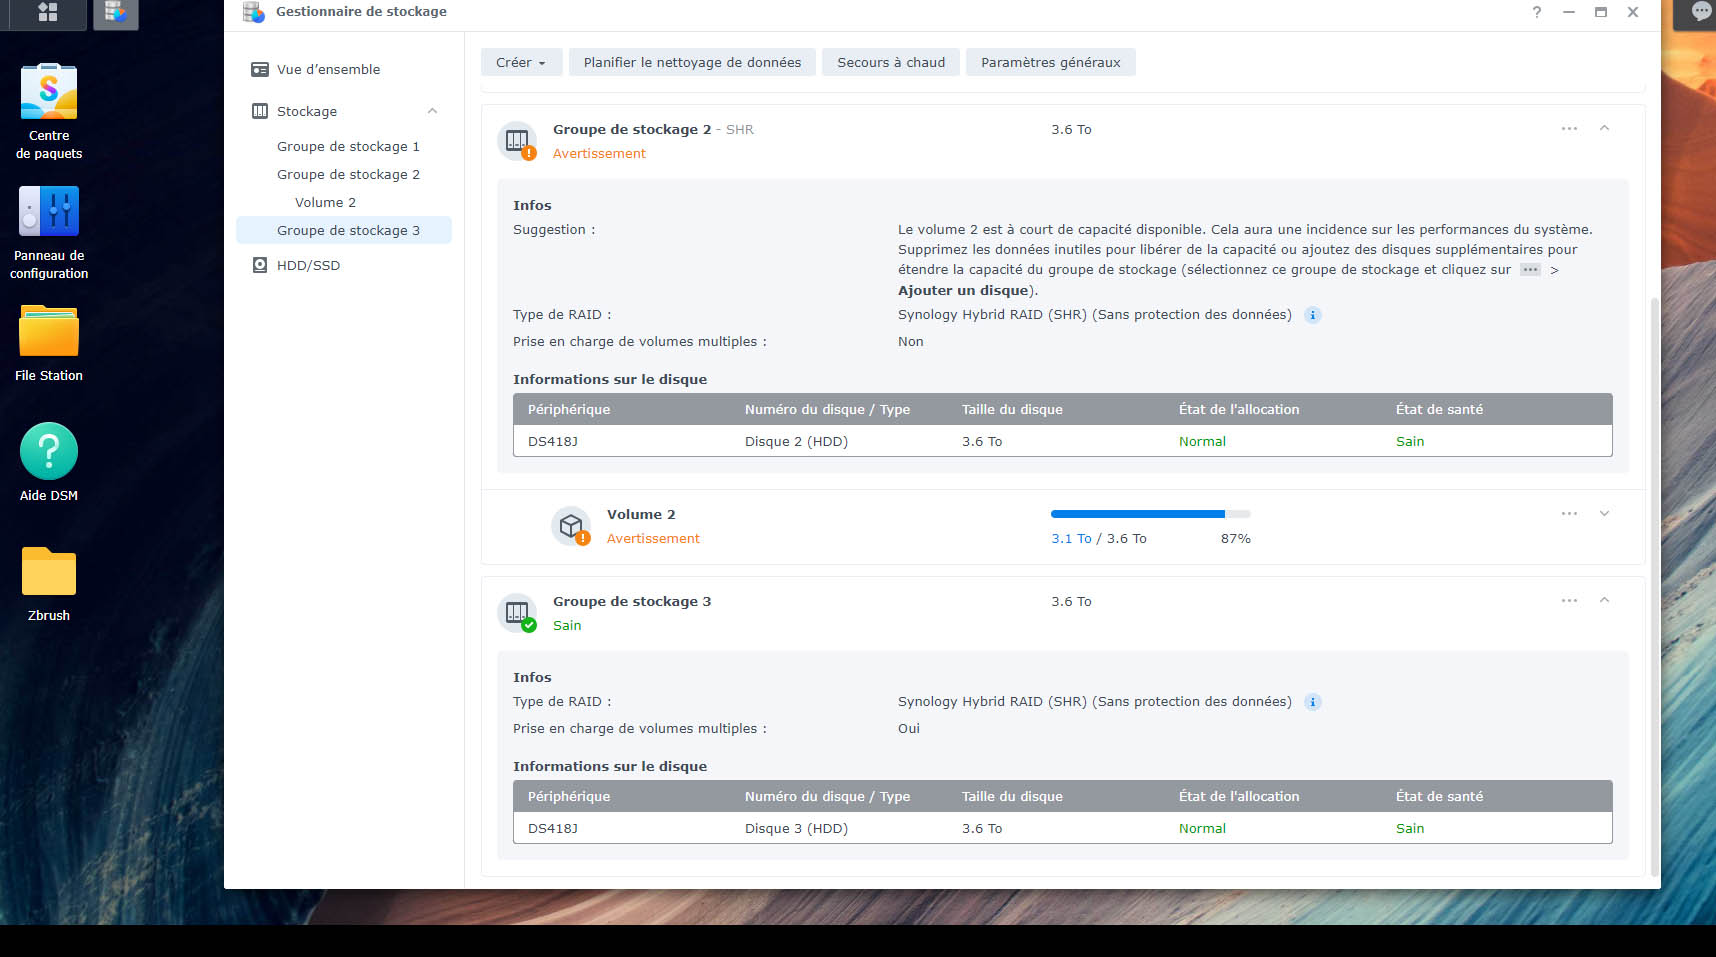1716x957 pixels.
Task: Open the help question mark in title bar
Action: click(1537, 12)
